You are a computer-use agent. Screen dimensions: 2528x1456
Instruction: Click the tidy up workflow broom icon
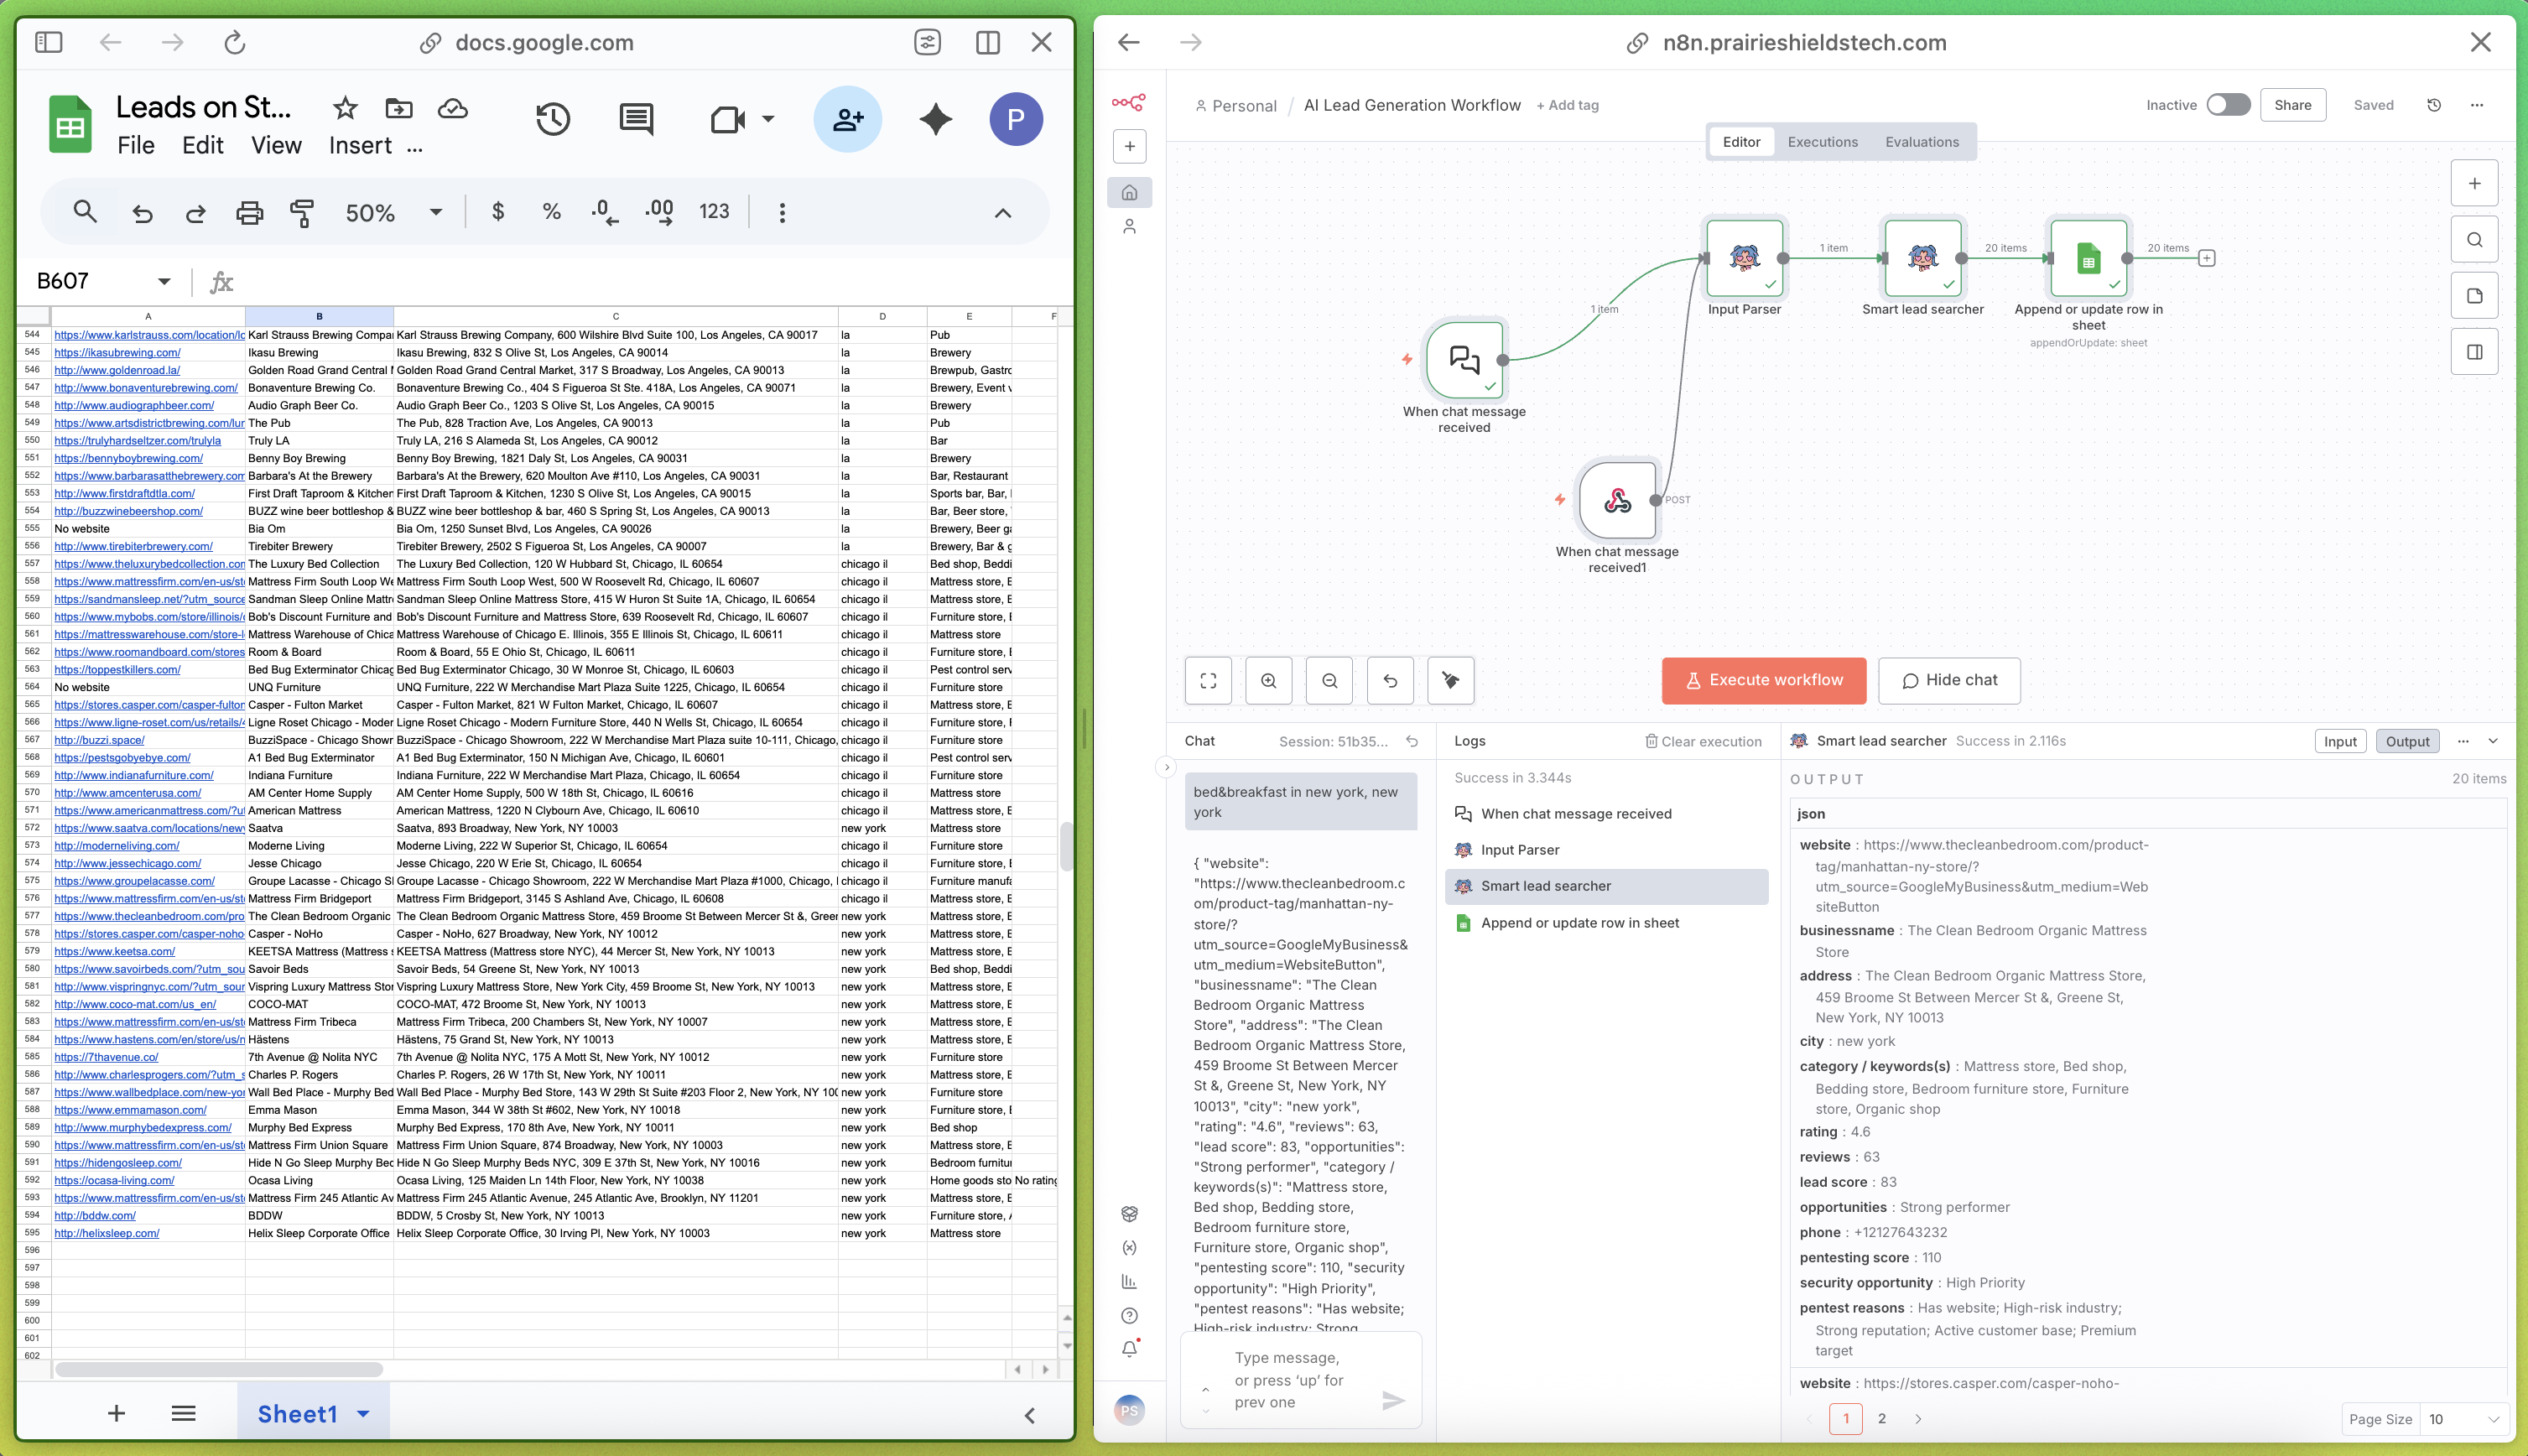1450,681
